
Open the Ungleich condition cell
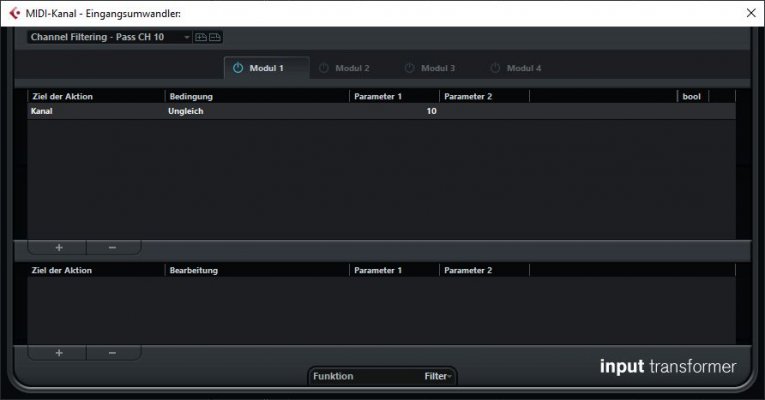[x=257, y=111]
